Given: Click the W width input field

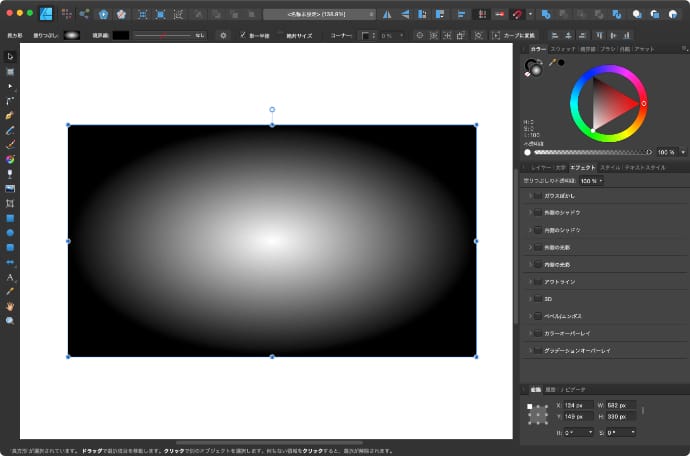Looking at the screenshot, I should tap(621, 405).
